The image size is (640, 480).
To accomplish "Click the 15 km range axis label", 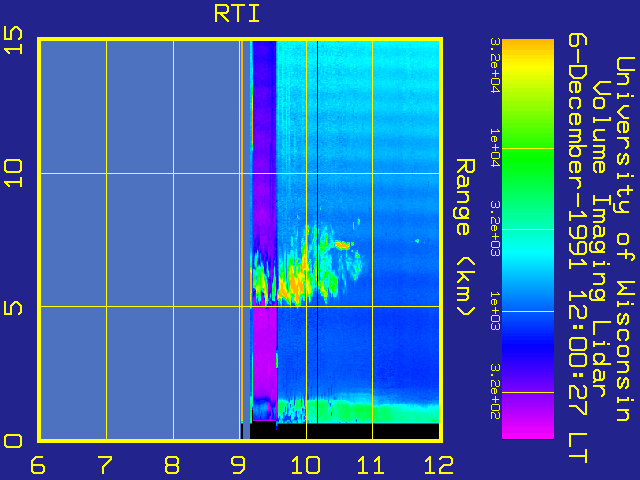I will tap(13, 40).
